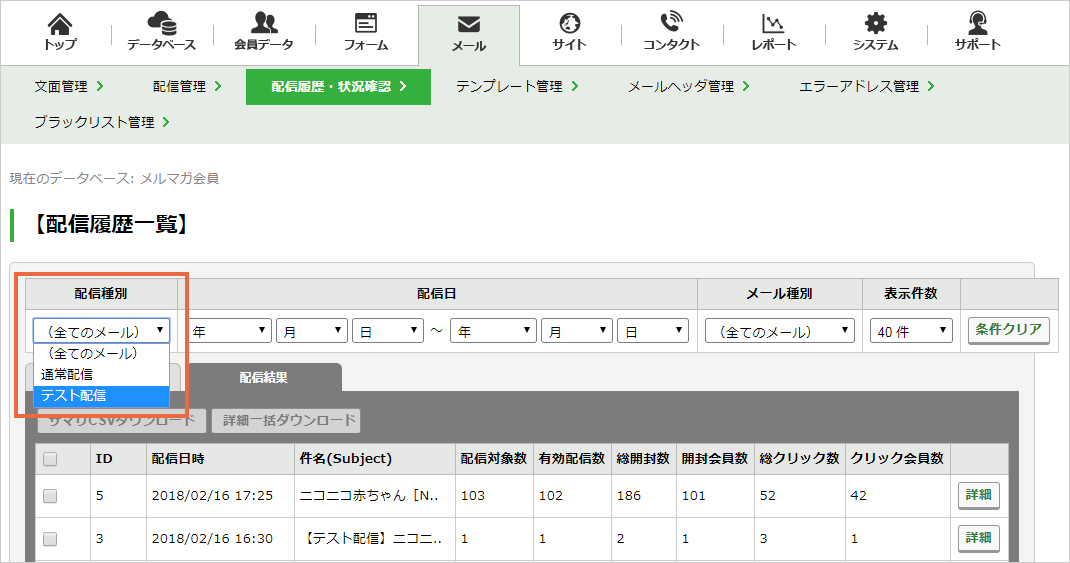This screenshot has width=1070, height=563.
Task: Click the 【配信履歴一覧】 heading
Action: [111, 225]
